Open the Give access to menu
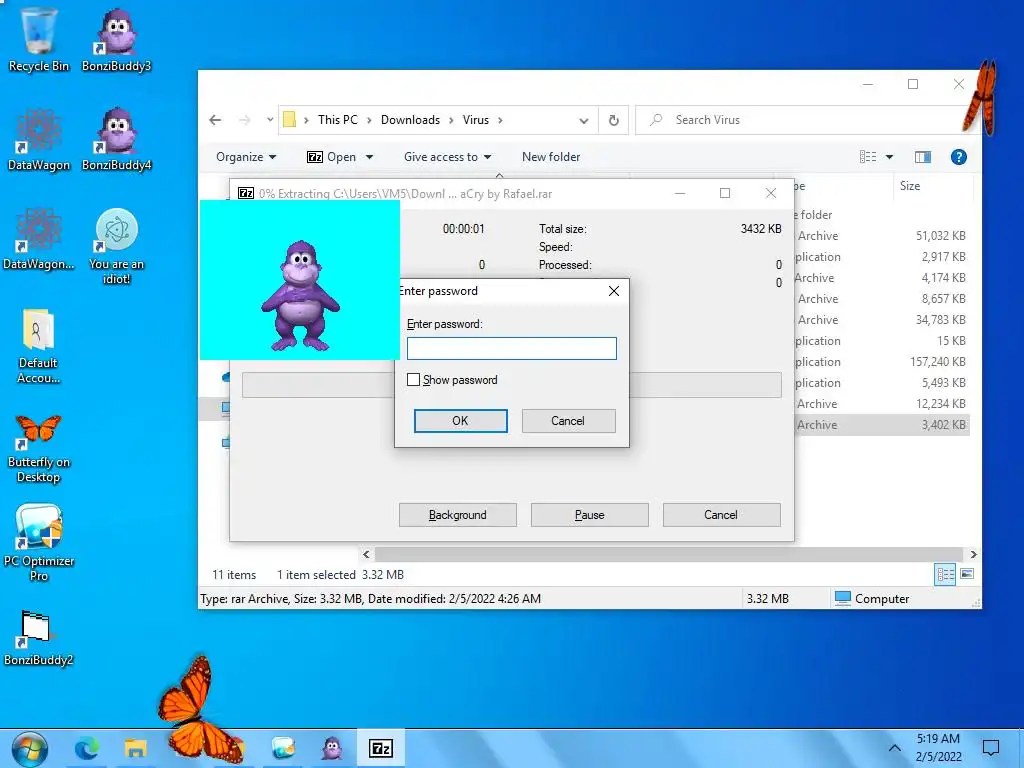Image resolution: width=1024 pixels, height=768 pixels. [x=447, y=157]
